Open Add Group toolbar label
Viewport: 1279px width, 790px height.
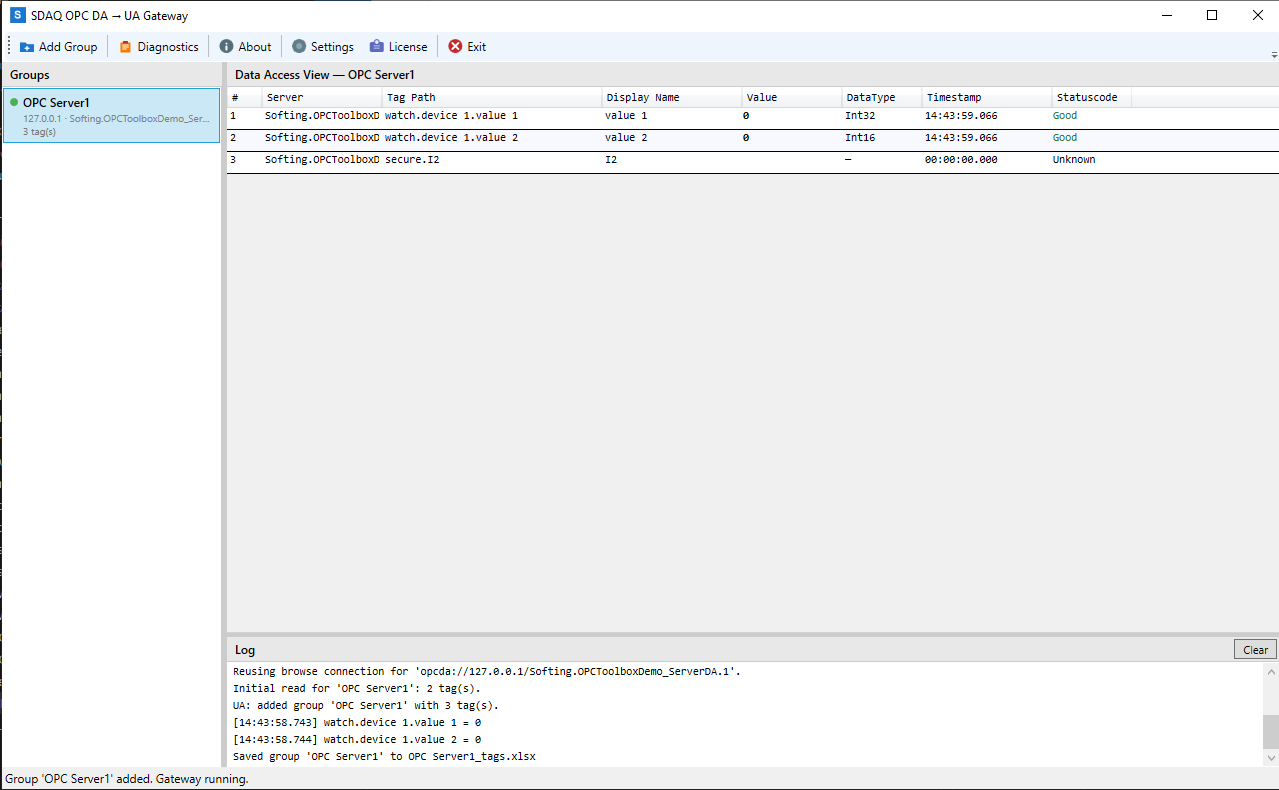click(68, 47)
